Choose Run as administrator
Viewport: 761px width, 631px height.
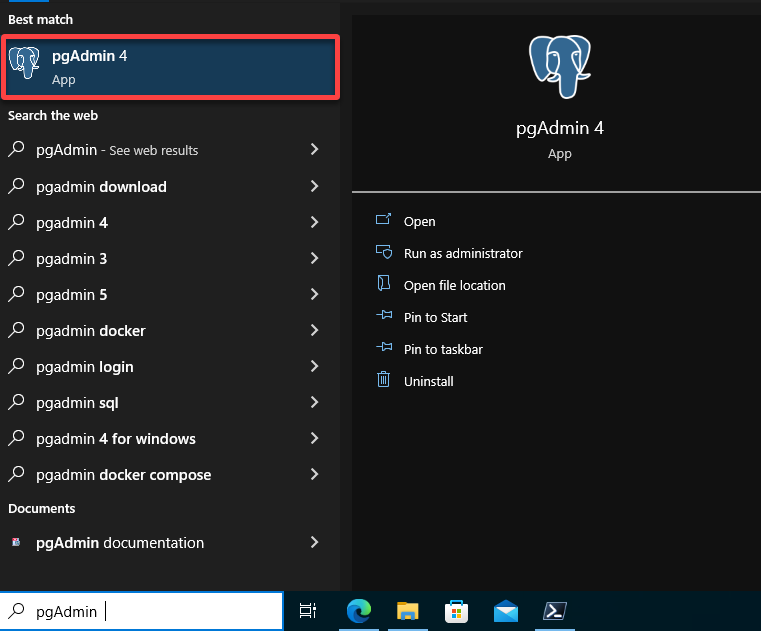[463, 254]
